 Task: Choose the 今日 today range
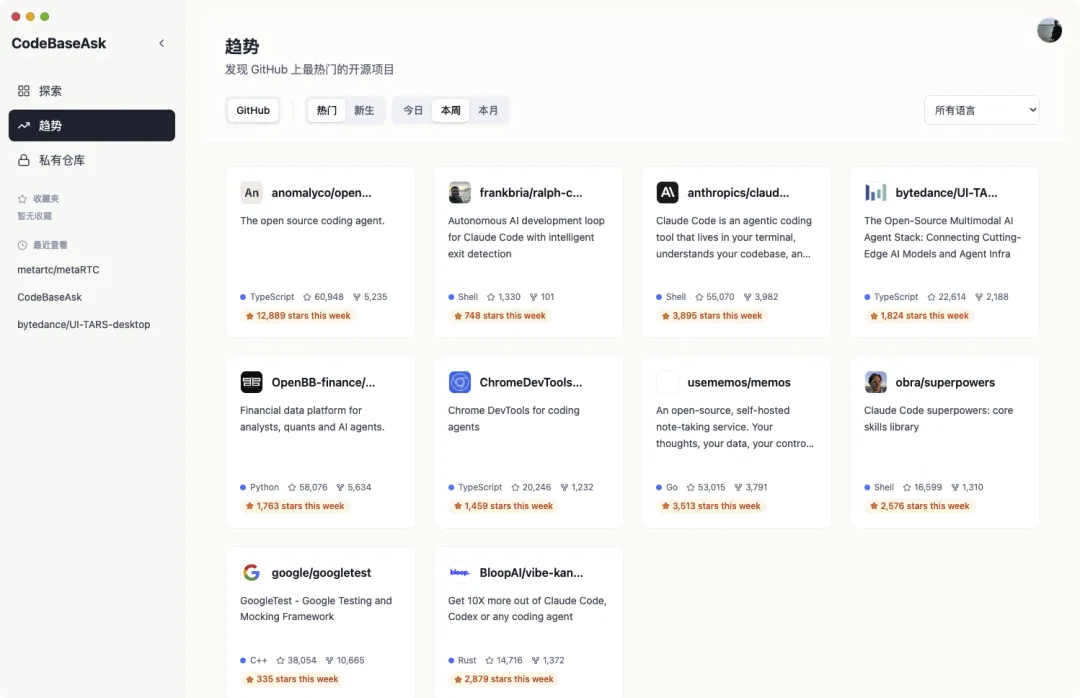[x=413, y=110]
